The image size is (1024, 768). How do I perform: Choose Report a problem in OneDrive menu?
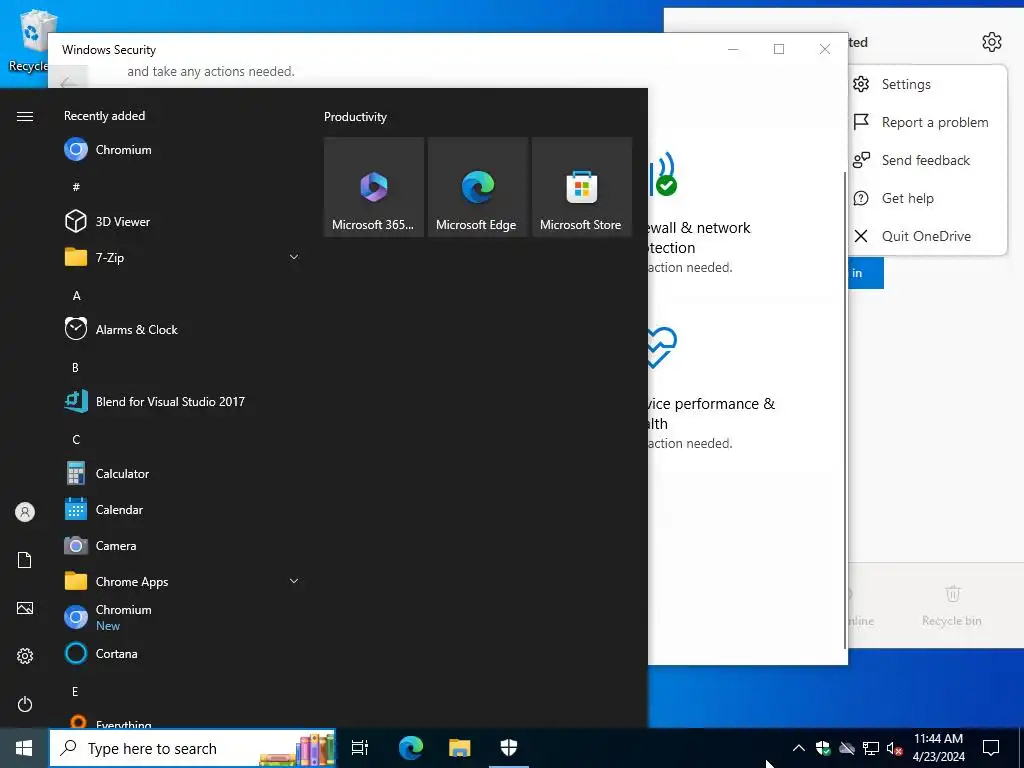pos(927,122)
